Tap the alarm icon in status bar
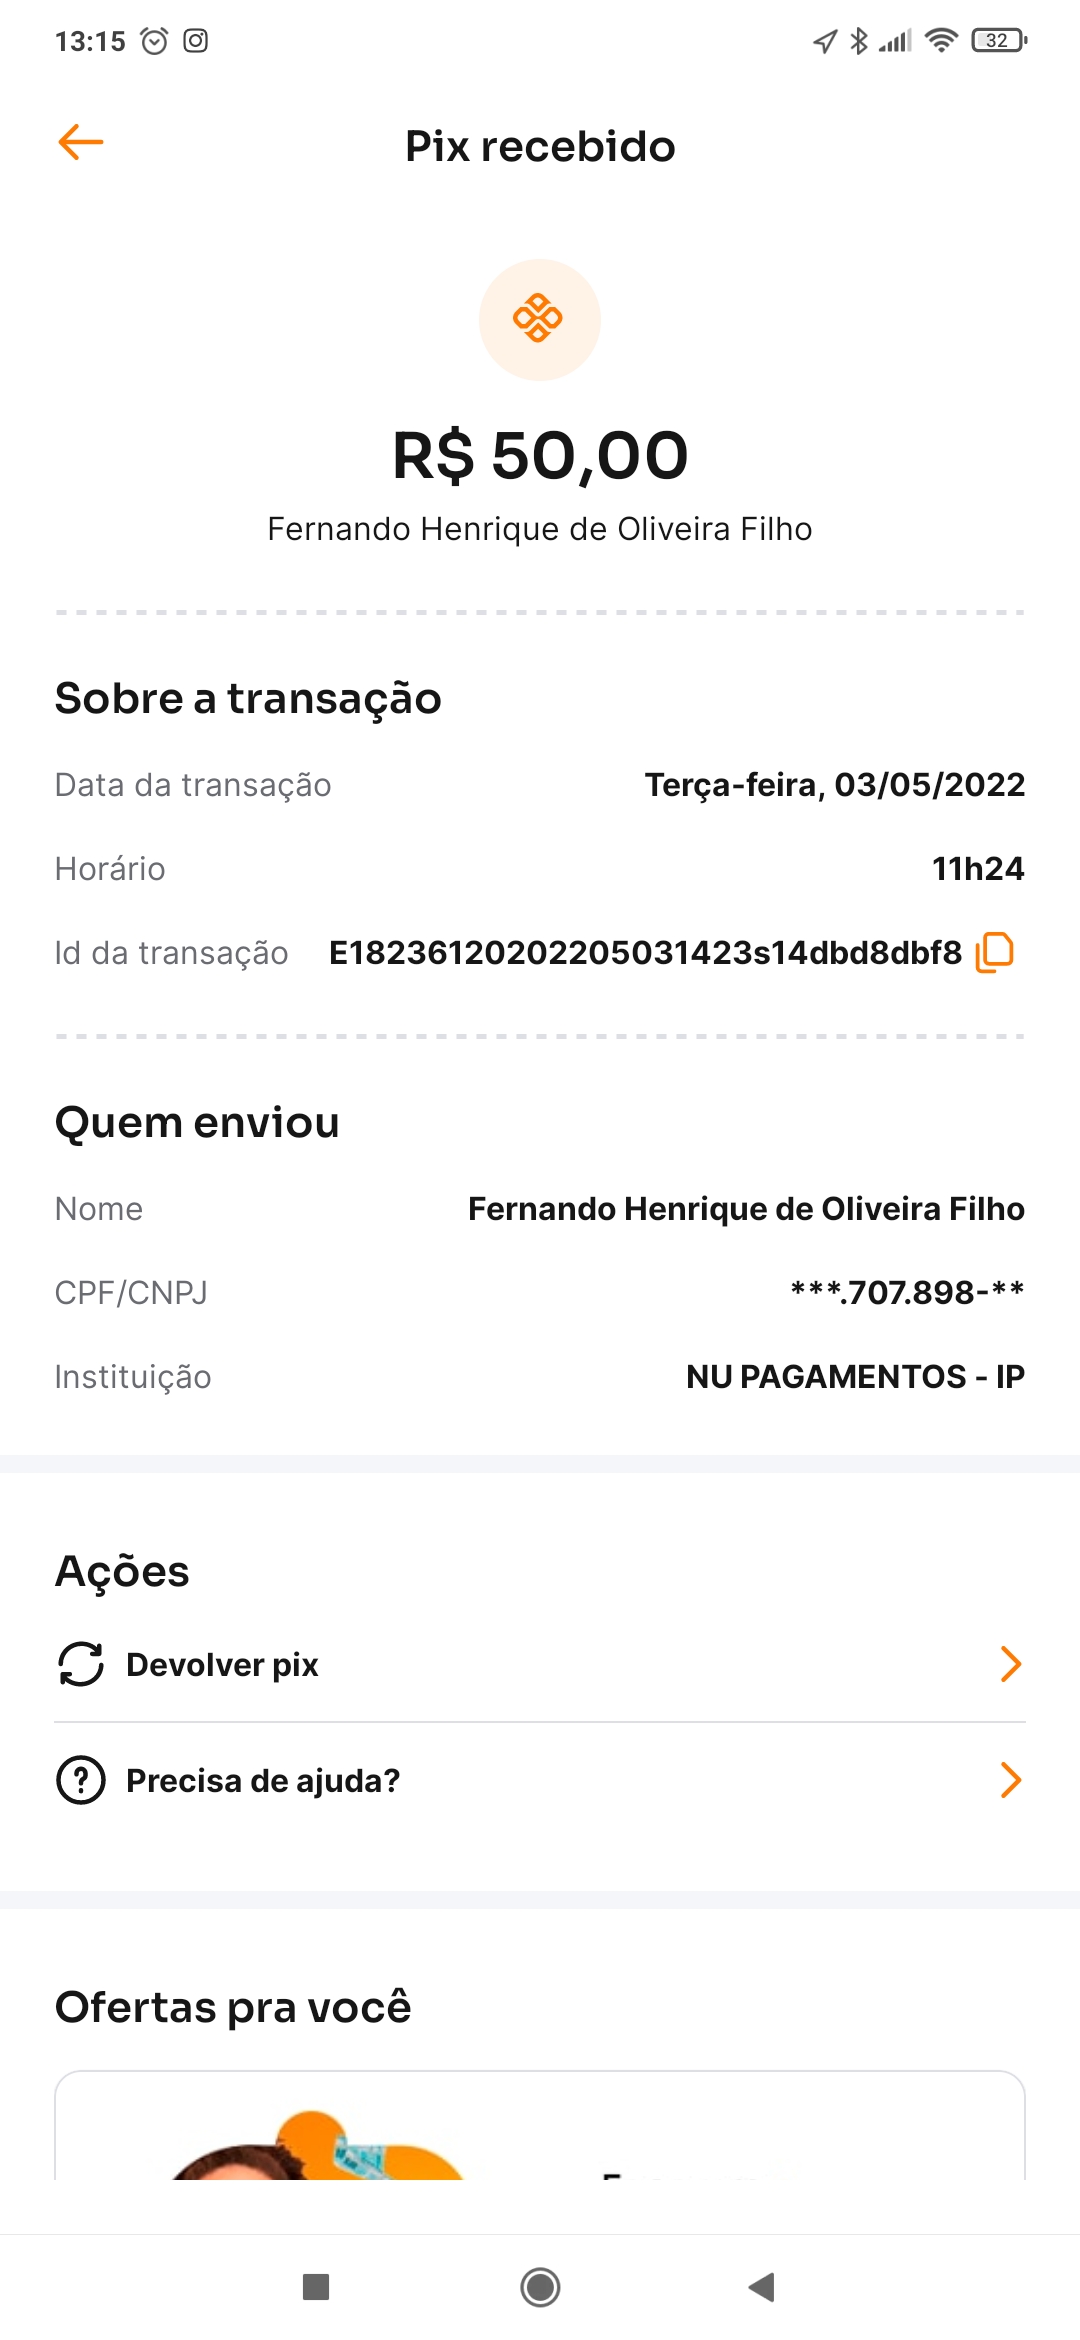This screenshot has width=1080, height=2340. point(154,41)
